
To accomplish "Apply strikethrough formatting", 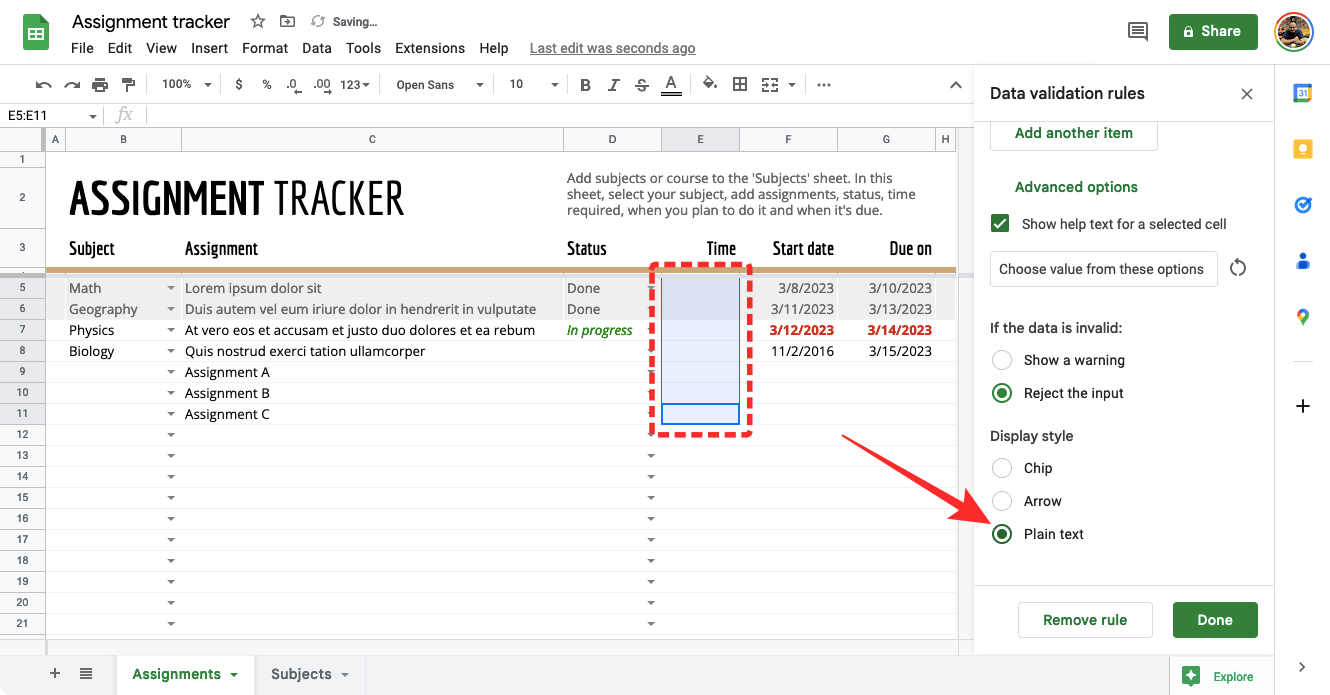I will tap(641, 85).
